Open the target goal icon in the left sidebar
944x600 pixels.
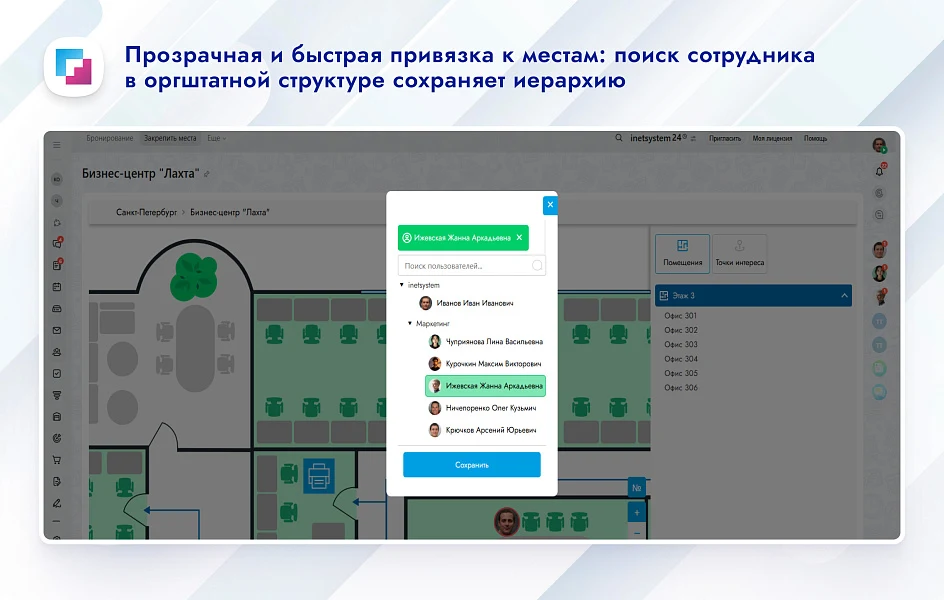[x=57, y=438]
